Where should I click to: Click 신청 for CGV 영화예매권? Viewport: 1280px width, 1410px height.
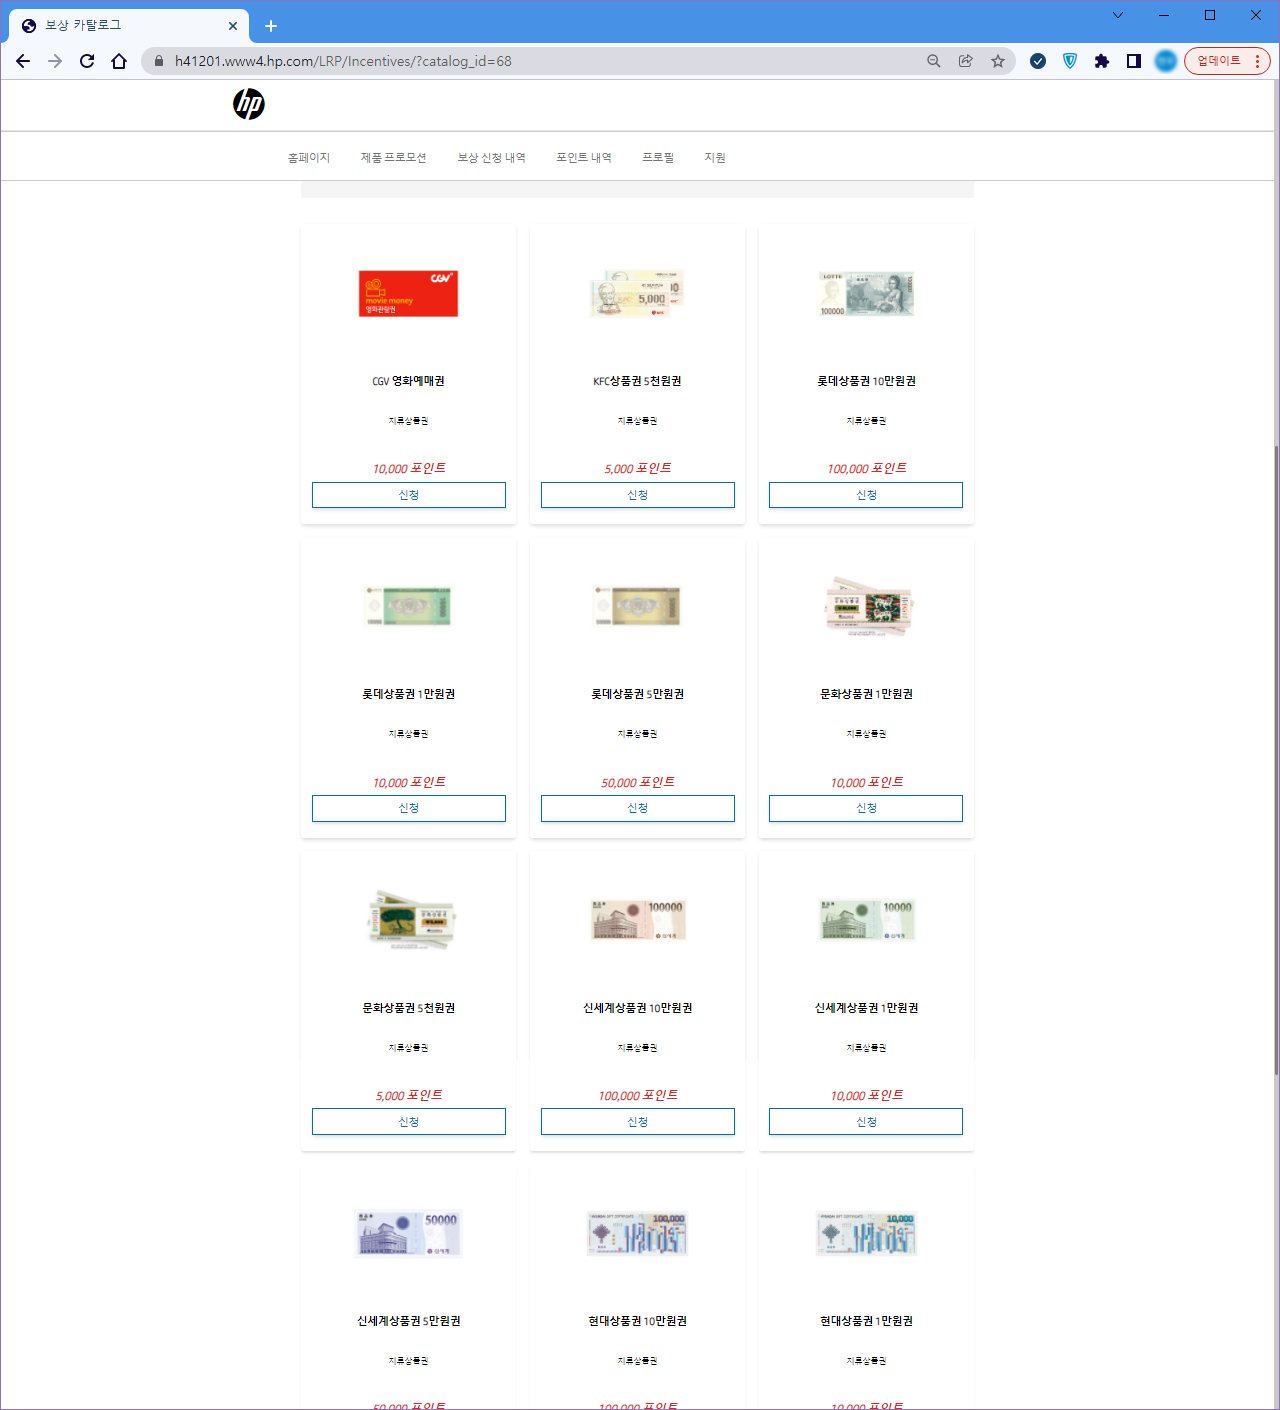click(409, 495)
